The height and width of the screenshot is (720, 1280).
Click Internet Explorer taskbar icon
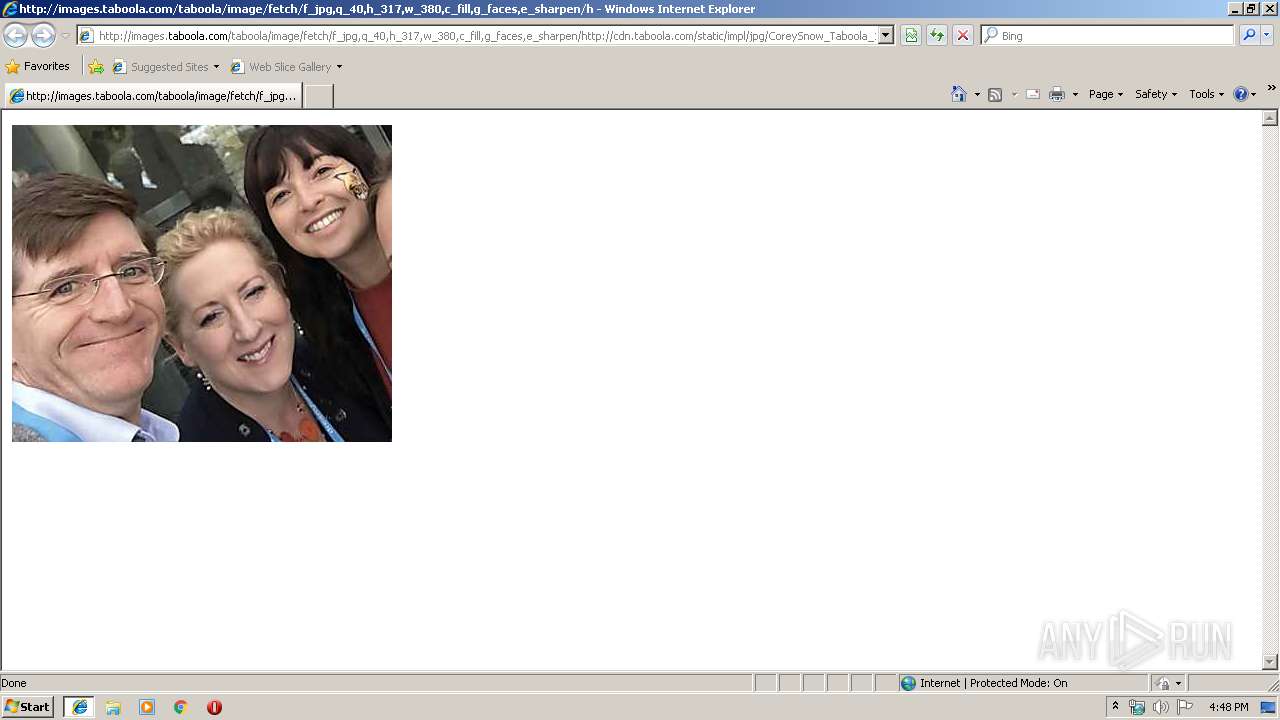click(80, 707)
